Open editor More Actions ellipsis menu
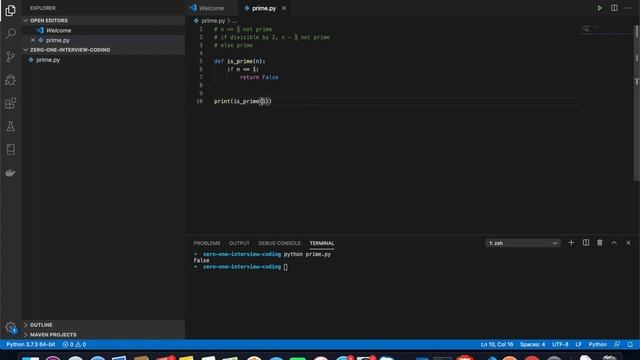 click(629, 8)
